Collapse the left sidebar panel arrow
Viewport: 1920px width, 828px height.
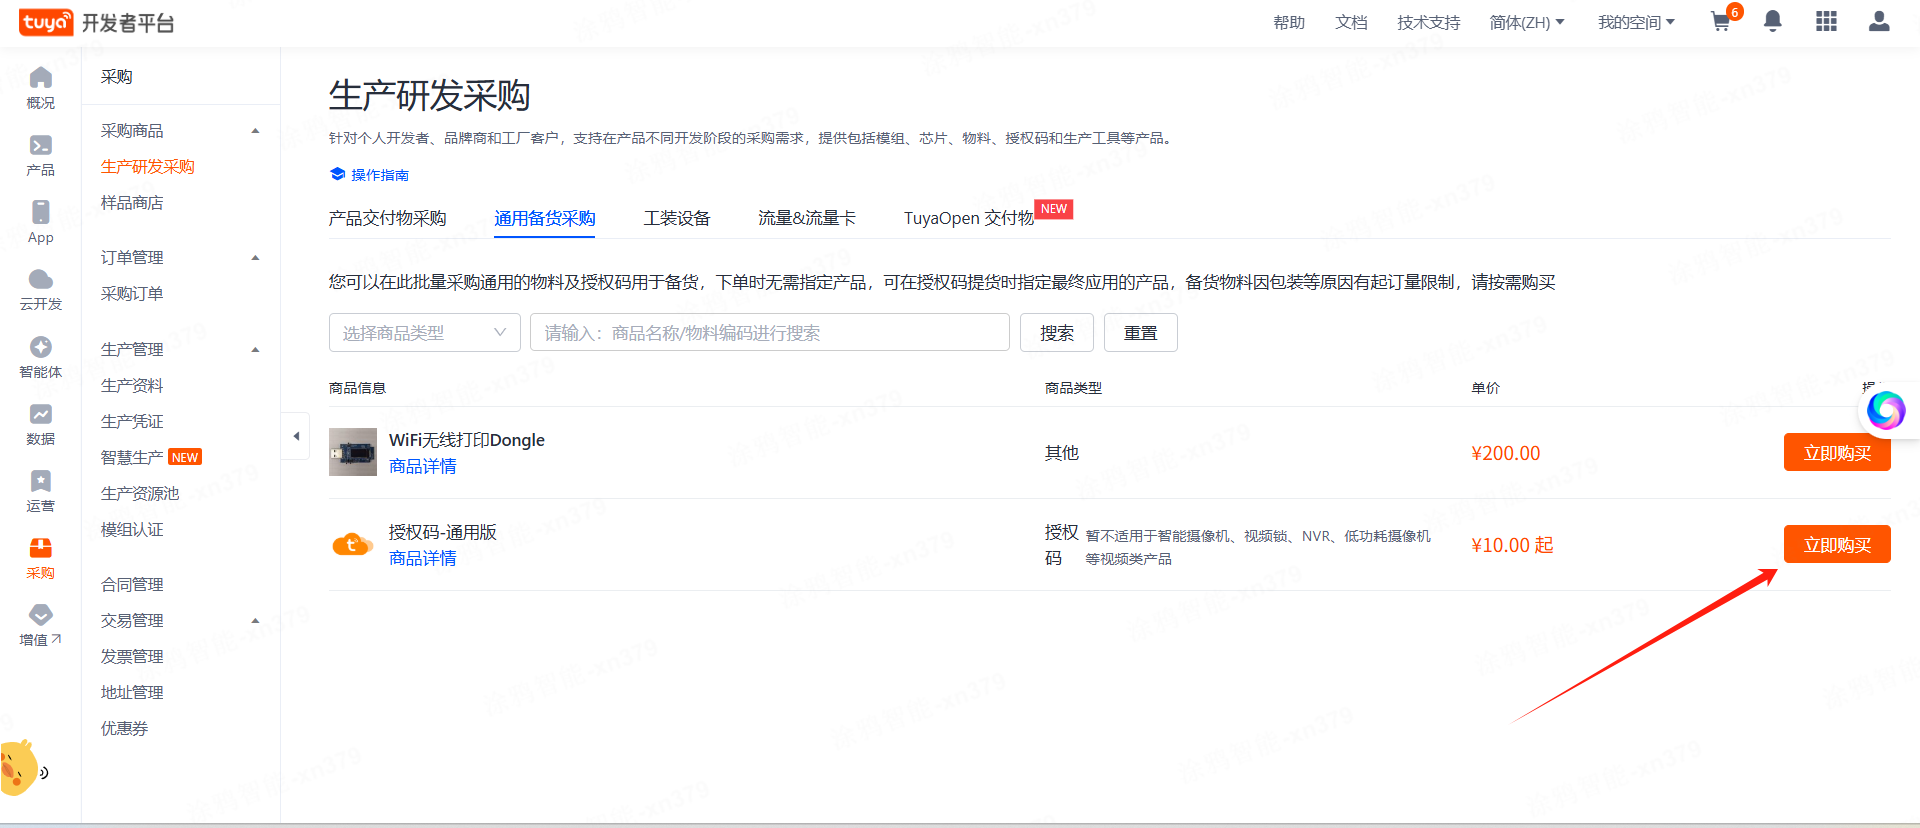[296, 436]
